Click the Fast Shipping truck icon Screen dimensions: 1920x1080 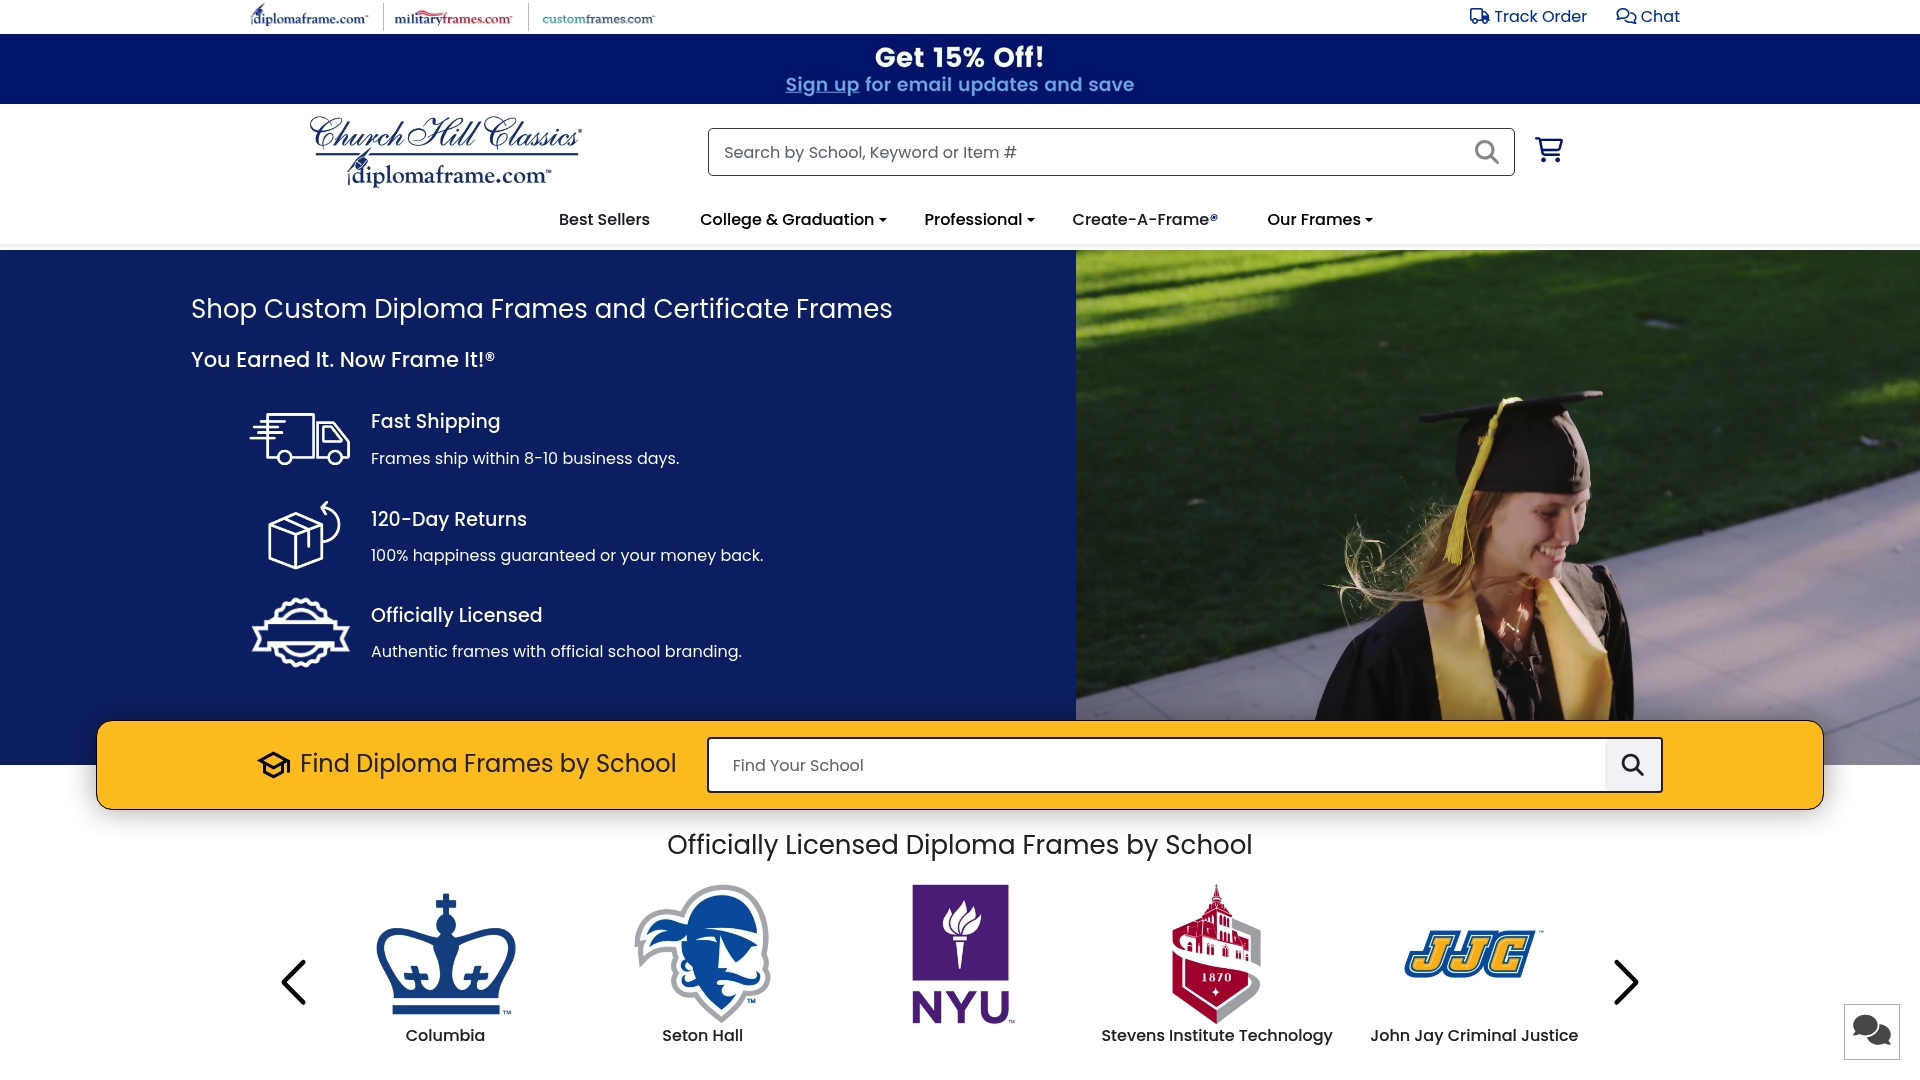[x=300, y=439]
